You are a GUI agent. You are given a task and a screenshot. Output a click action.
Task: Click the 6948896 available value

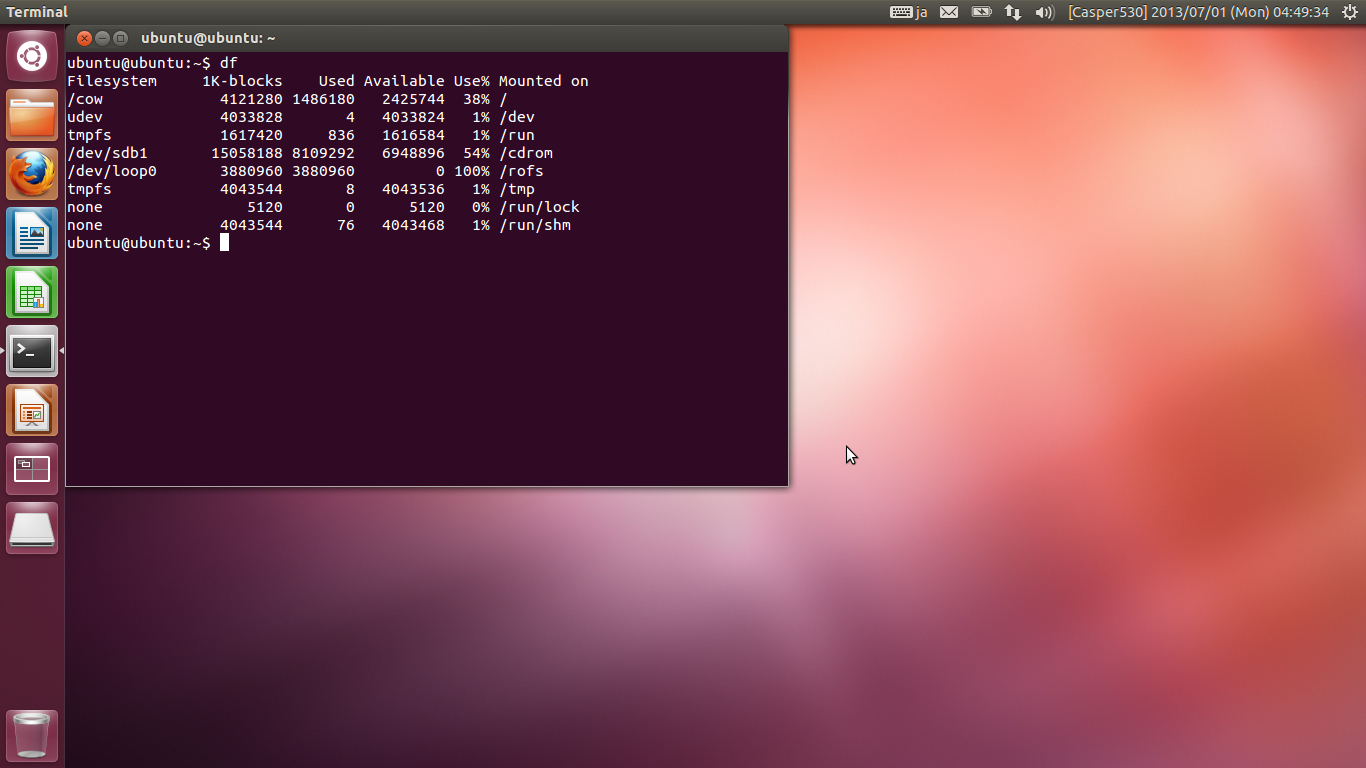(x=413, y=153)
